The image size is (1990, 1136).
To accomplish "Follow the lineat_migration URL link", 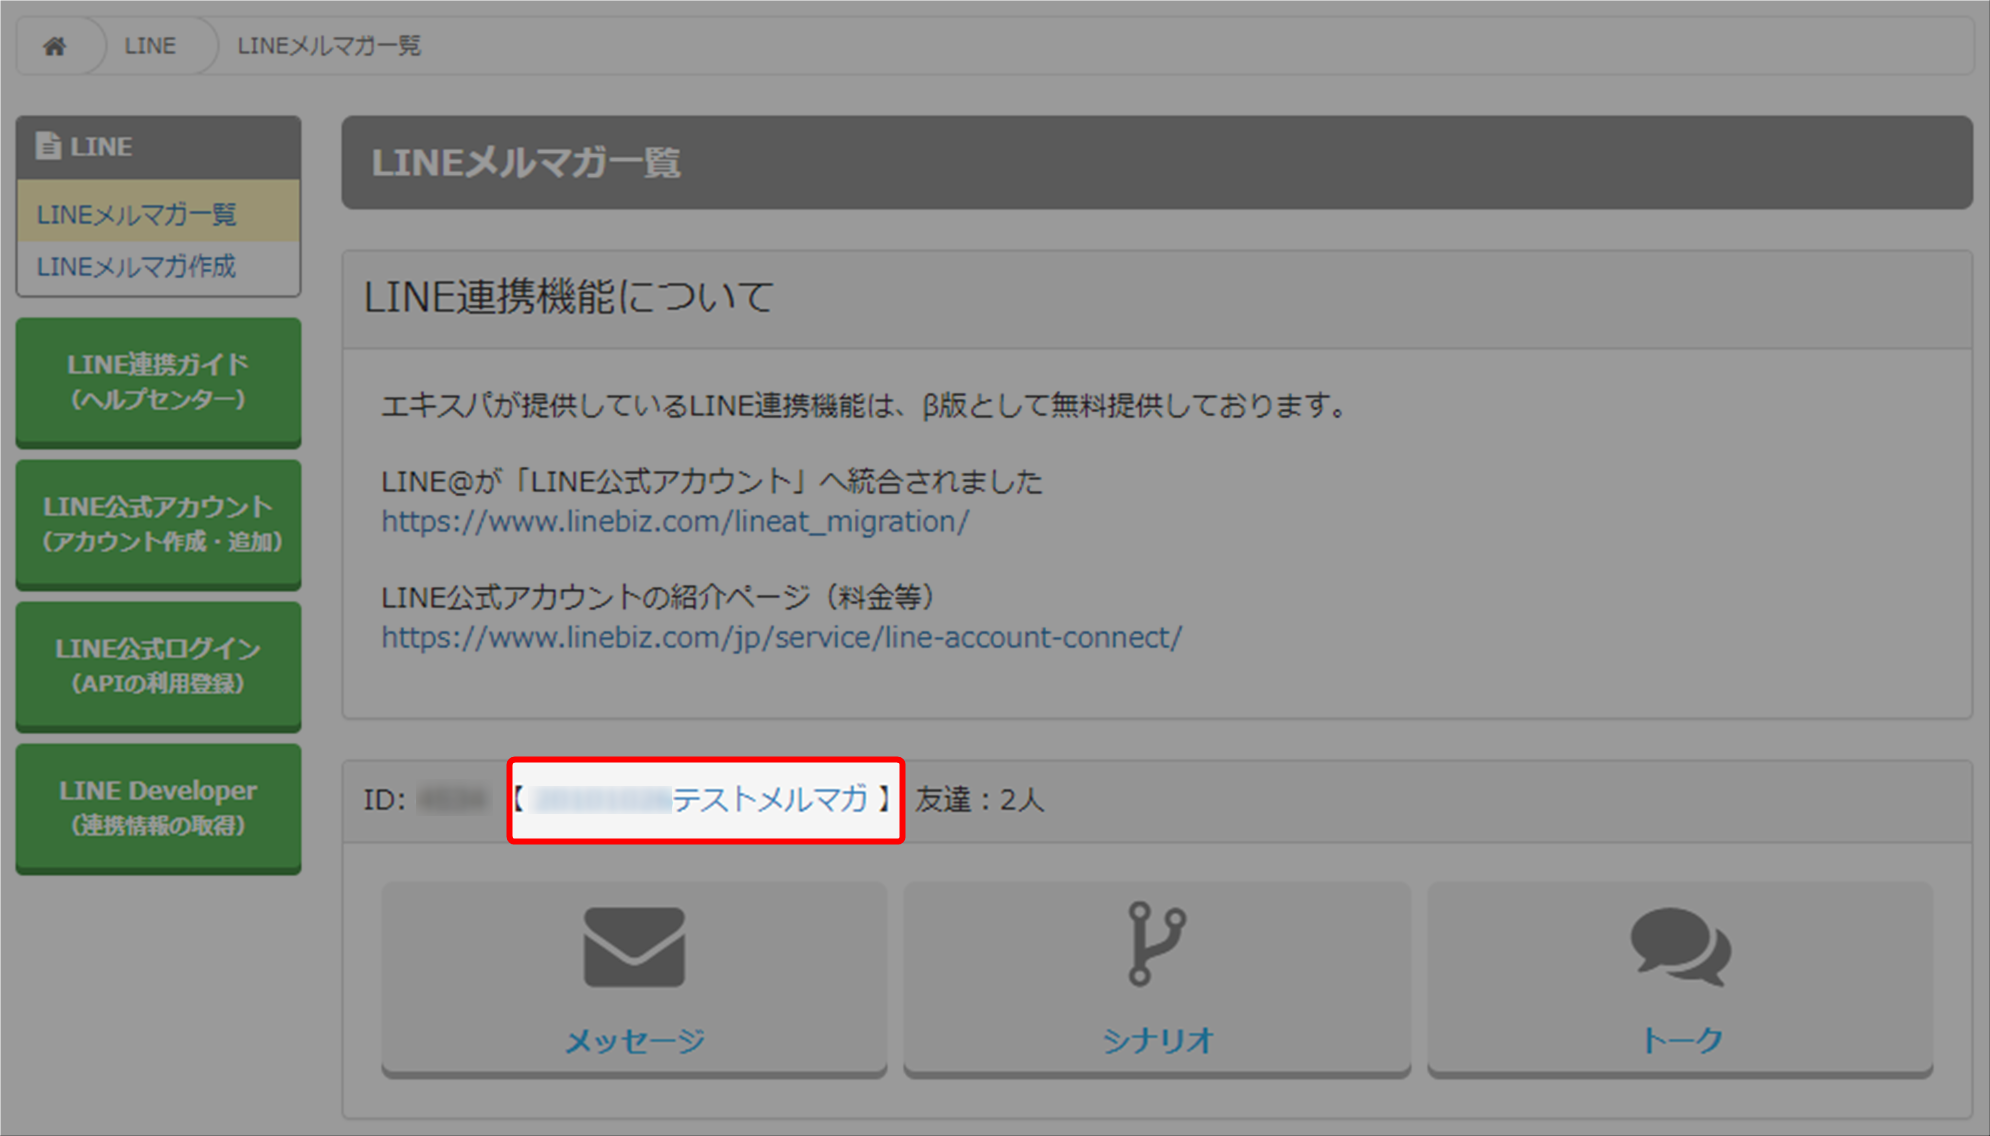I will click(675, 521).
